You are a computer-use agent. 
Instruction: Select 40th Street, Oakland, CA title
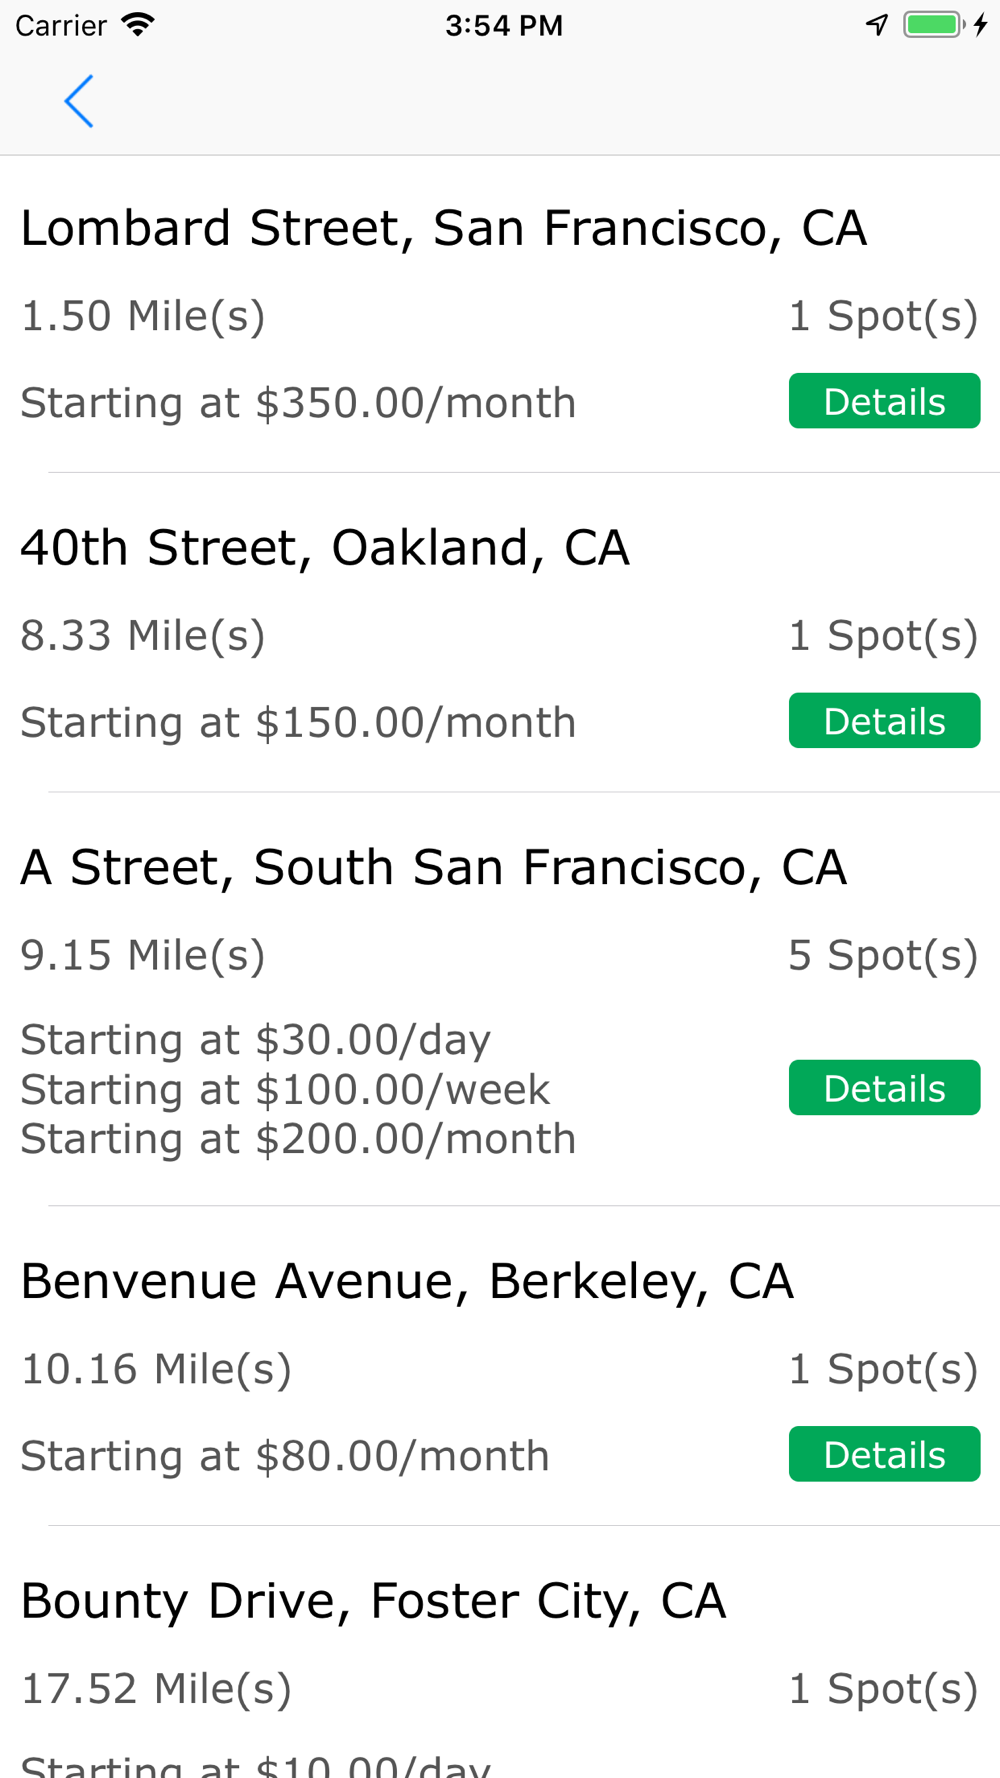(325, 548)
